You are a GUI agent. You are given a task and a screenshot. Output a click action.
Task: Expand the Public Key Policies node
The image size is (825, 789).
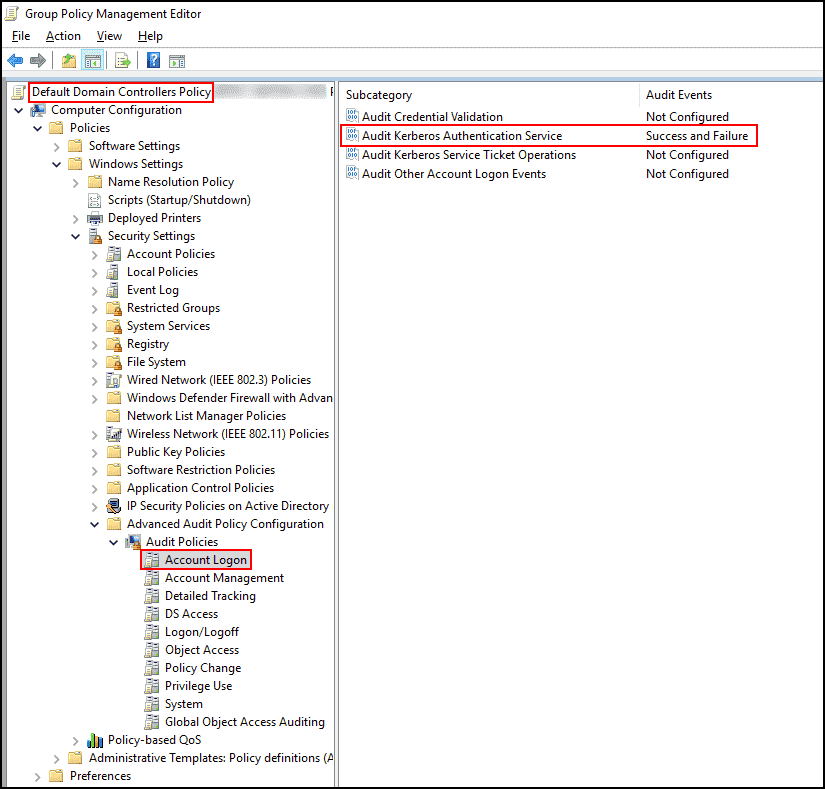click(x=94, y=453)
